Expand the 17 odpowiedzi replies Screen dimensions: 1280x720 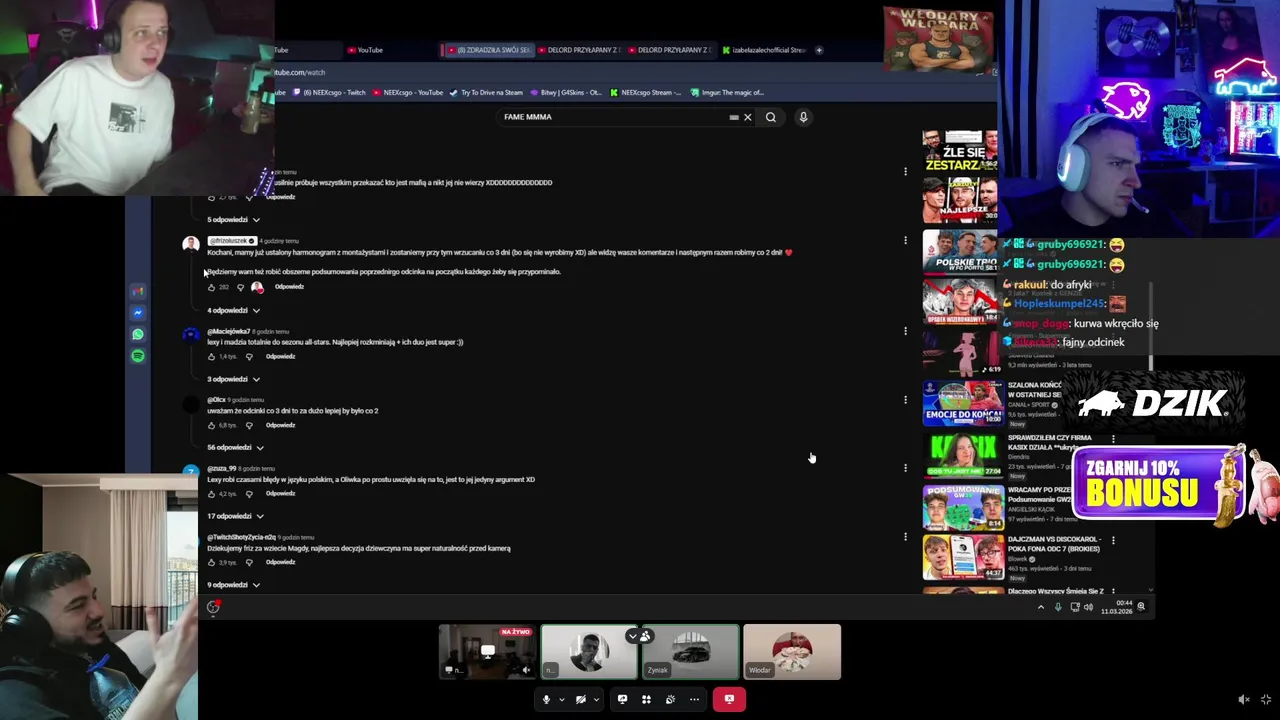point(235,516)
